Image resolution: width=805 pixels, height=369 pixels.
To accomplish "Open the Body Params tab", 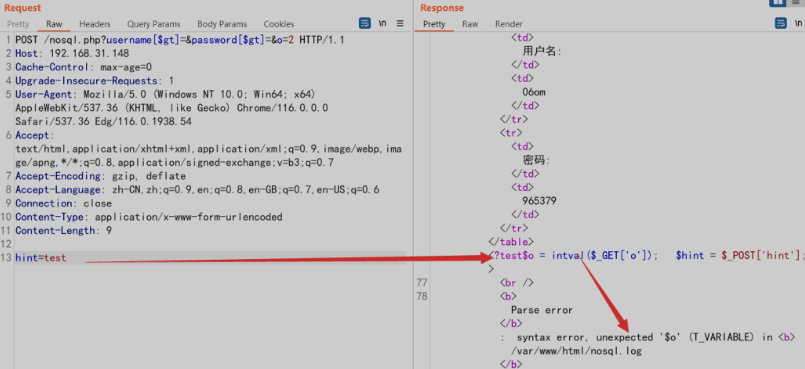I will pos(222,24).
